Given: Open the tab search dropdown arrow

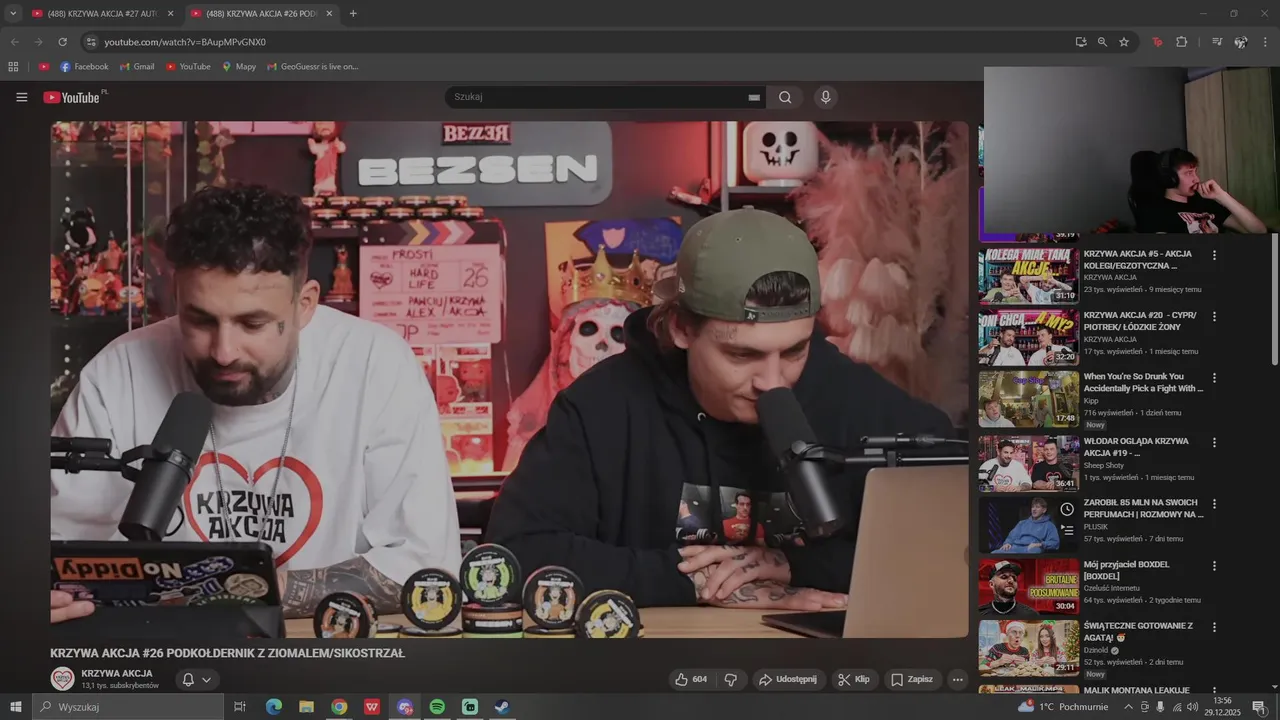Looking at the screenshot, I should [13, 14].
